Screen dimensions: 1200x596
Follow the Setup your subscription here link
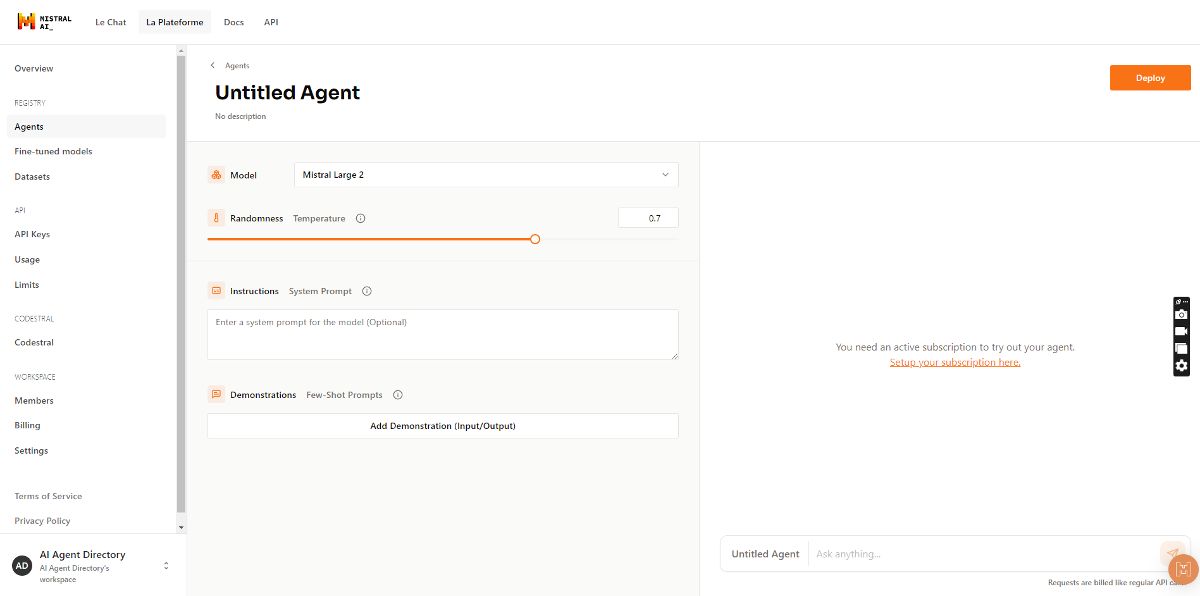(954, 361)
